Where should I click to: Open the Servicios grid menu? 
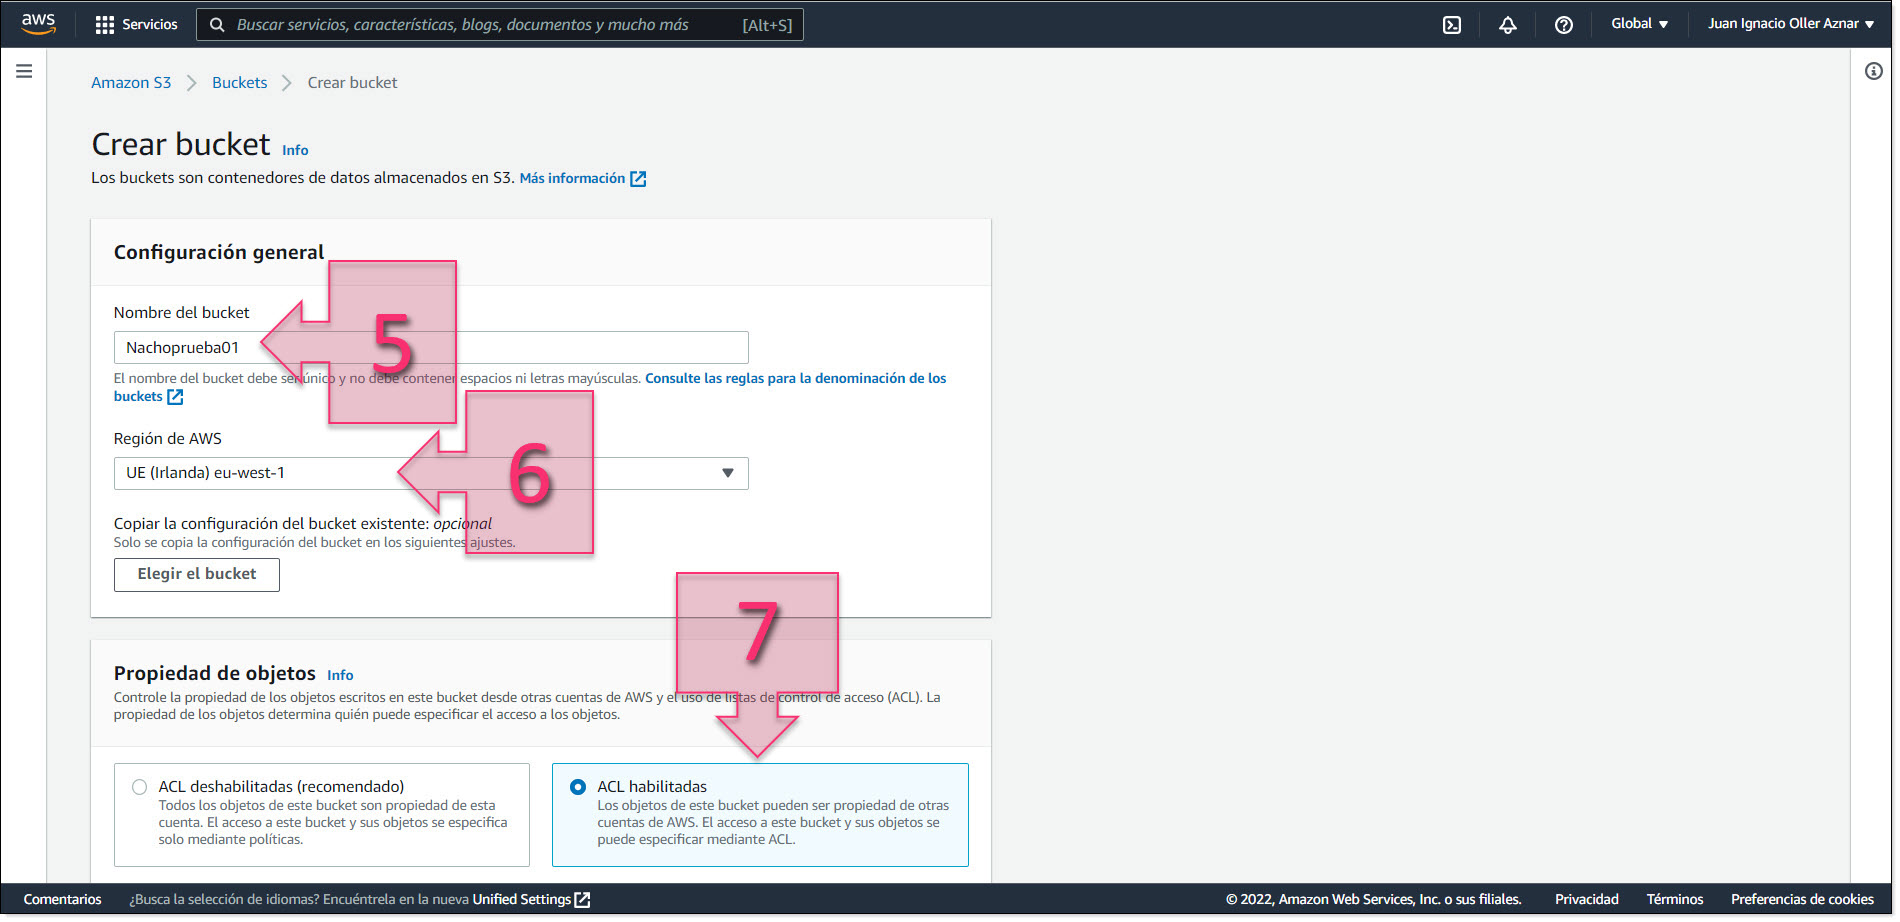(x=136, y=25)
